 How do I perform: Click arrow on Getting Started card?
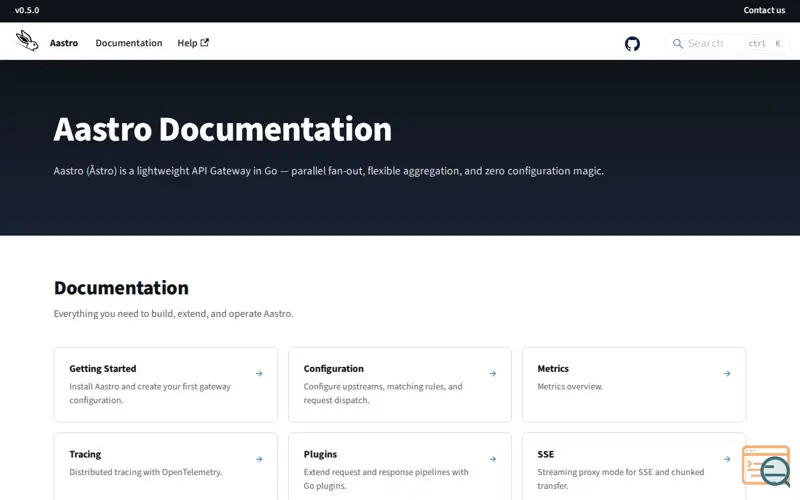click(259, 373)
